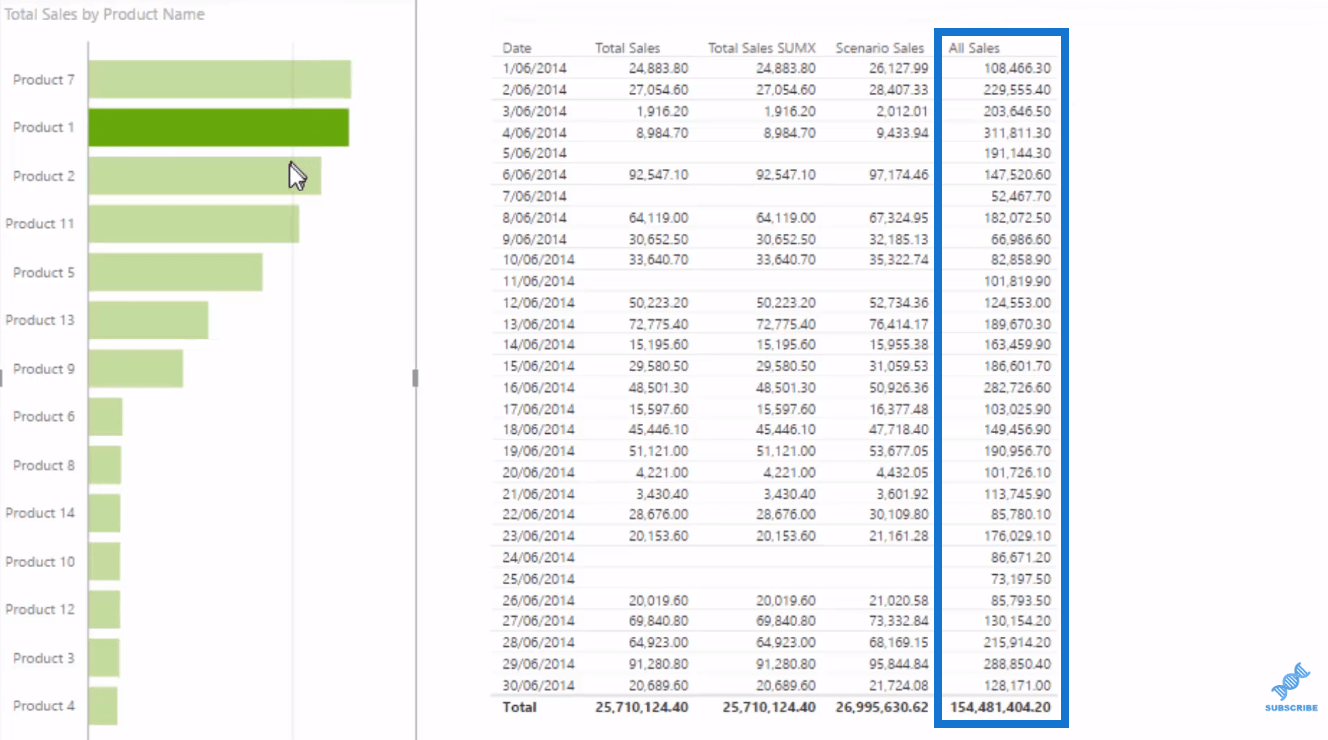Click the Total row label
Image resolution: width=1328 pixels, height=740 pixels.
pyautogui.click(x=519, y=707)
